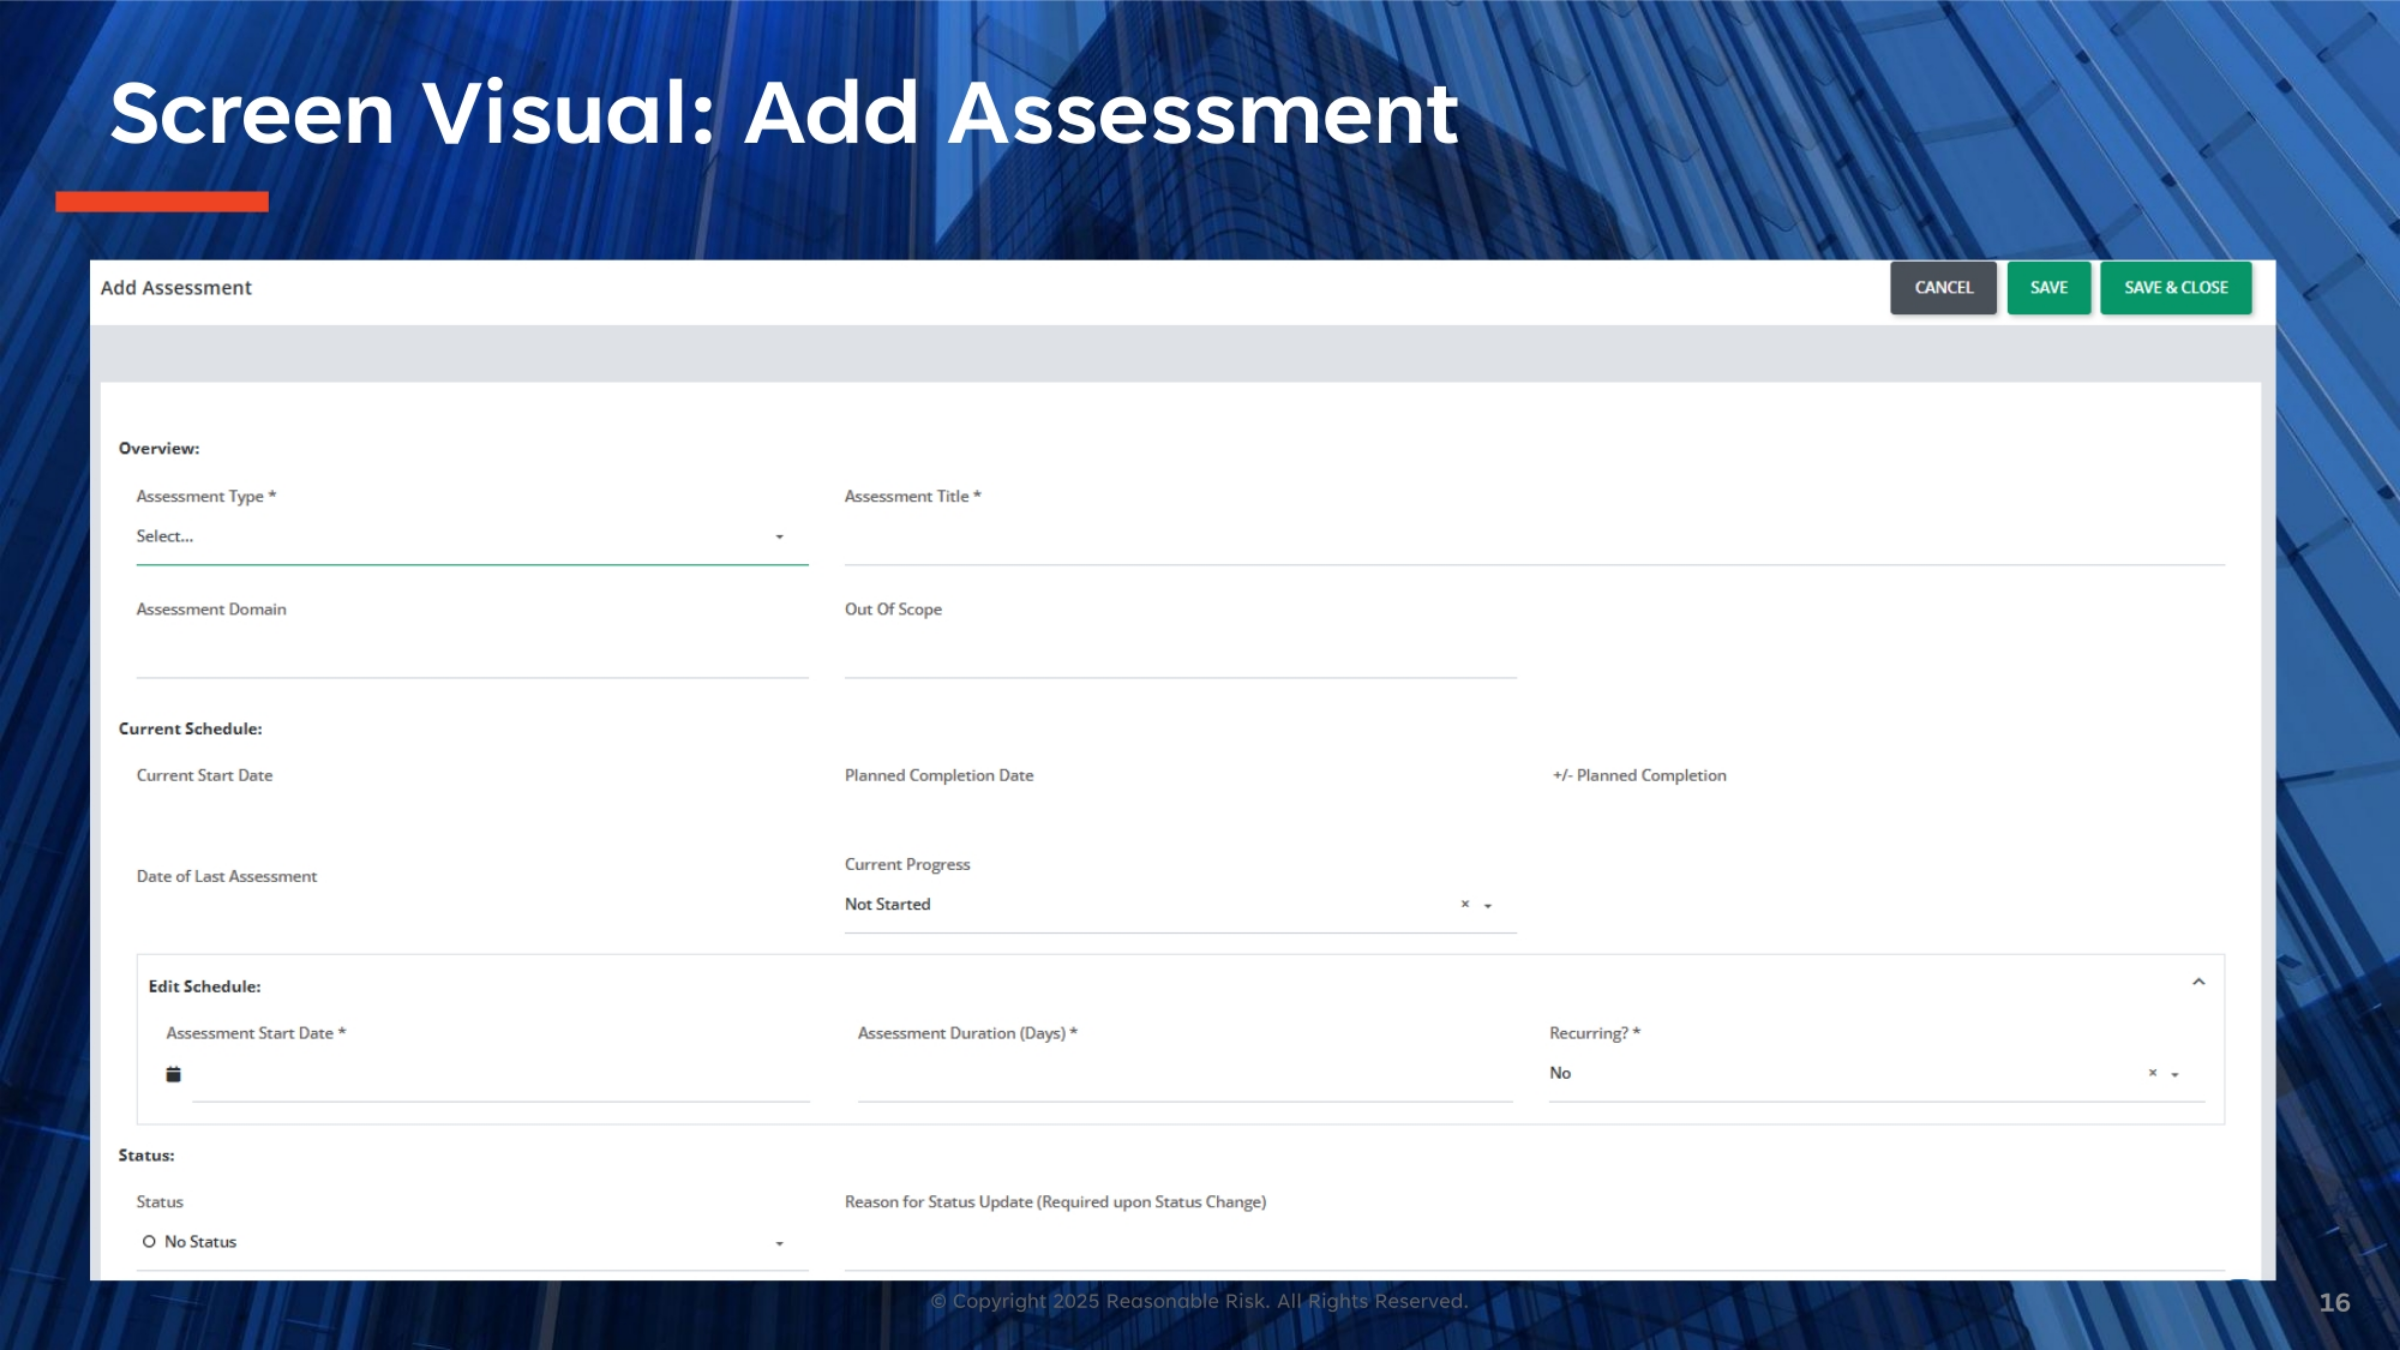The width and height of the screenshot is (2400, 1350).
Task: Clear the Current Progress selection with its X icon
Action: point(1465,904)
